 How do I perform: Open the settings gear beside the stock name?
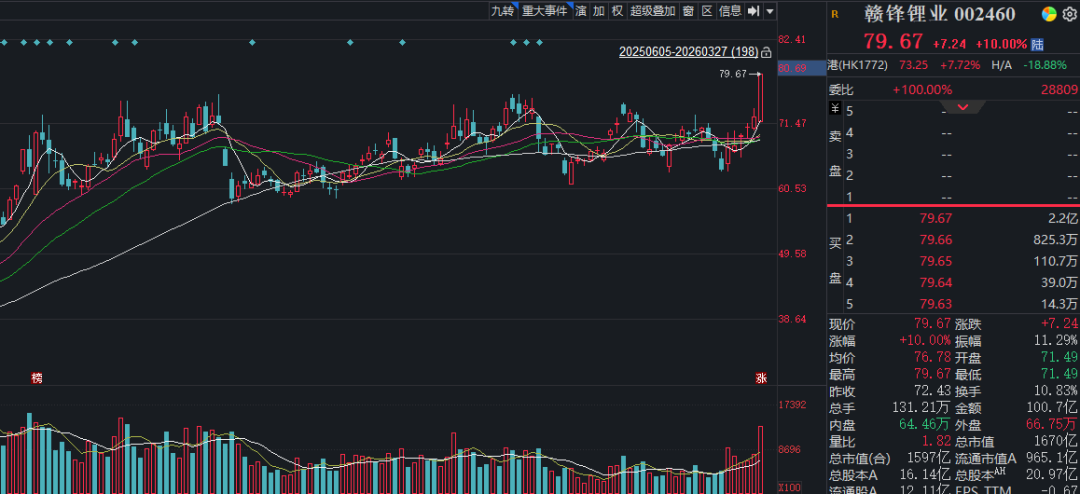point(1069,14)
